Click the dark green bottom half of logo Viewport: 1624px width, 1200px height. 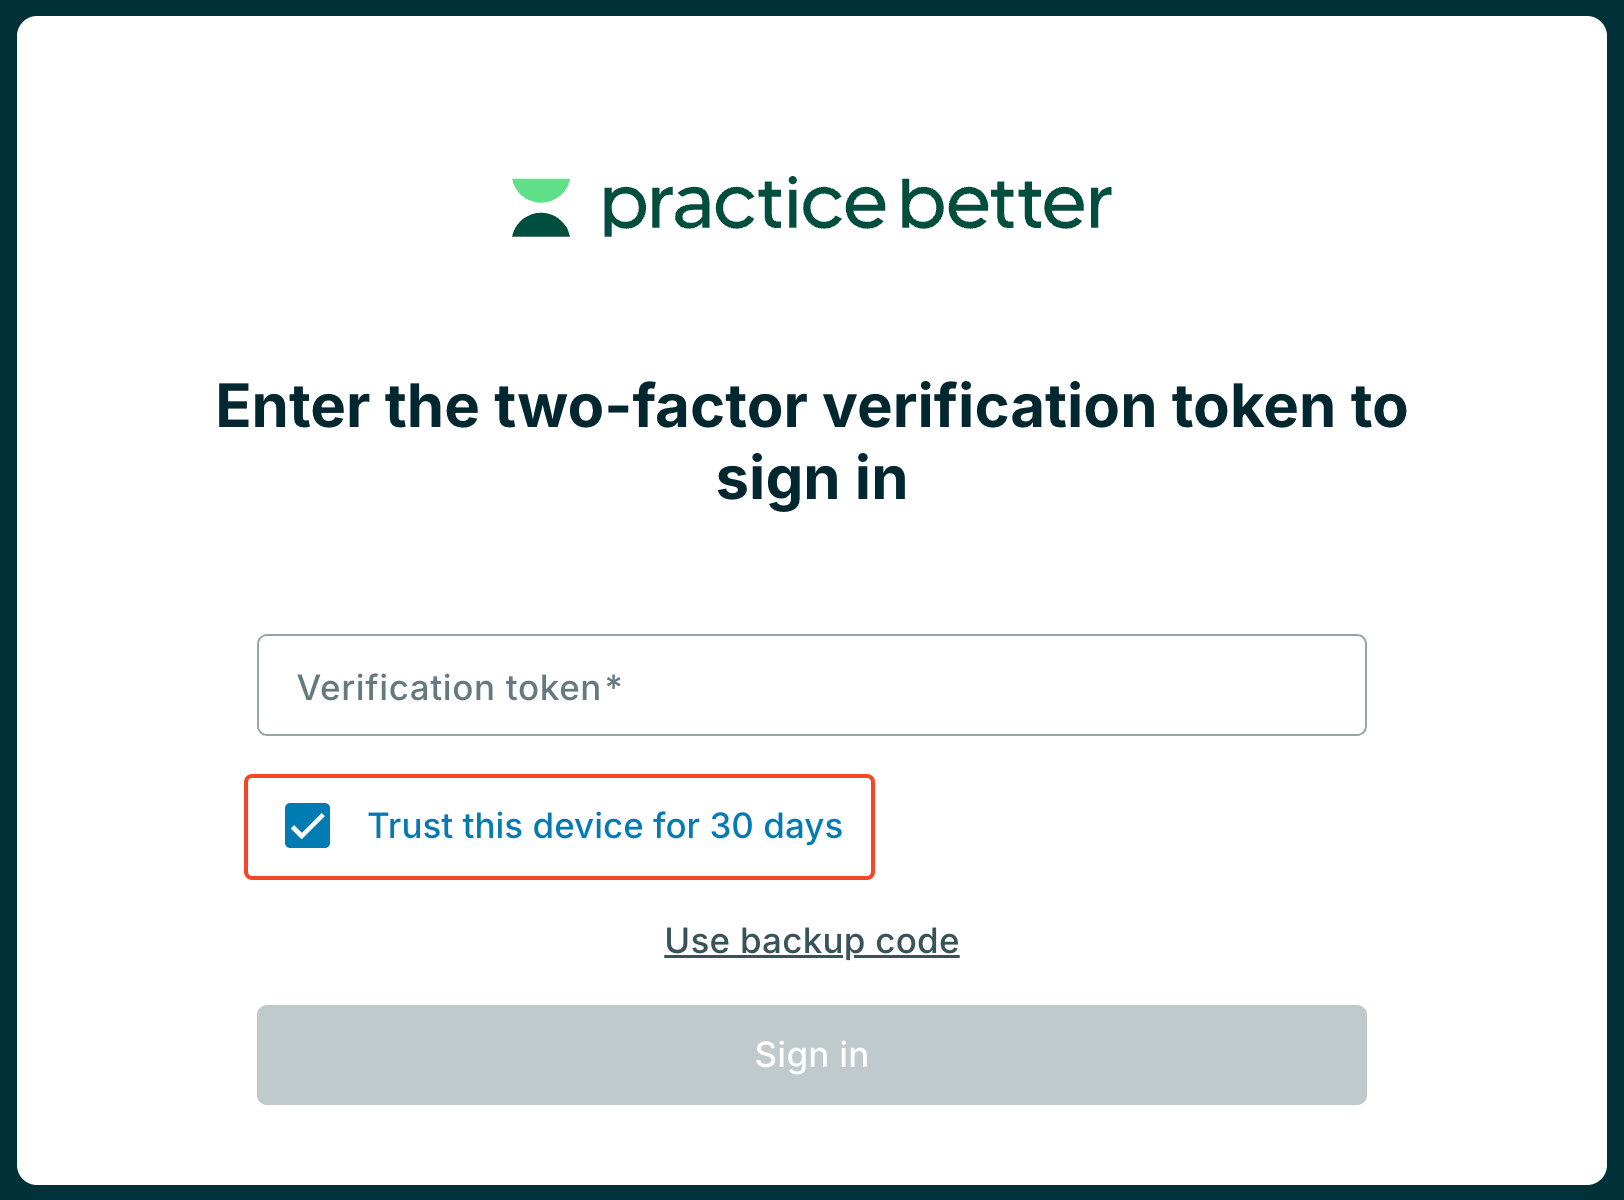pos(541,225)
